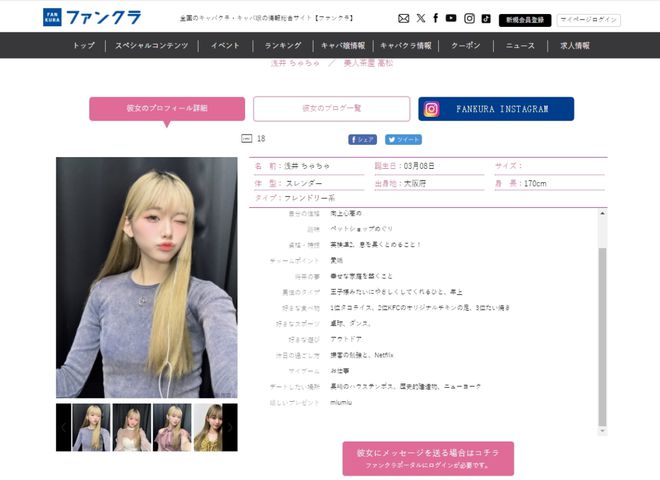The height and width of the screenshot is (480, 660).
Task: Click the large main profile photo
Action: point(146,277)
